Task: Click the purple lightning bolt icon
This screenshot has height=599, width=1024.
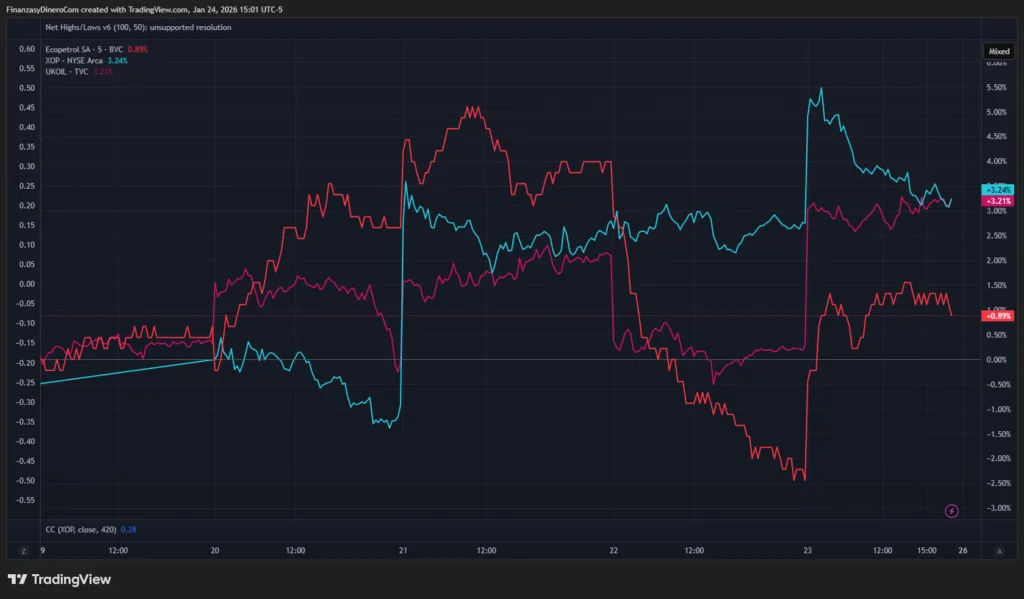Action: coord(951,511)
